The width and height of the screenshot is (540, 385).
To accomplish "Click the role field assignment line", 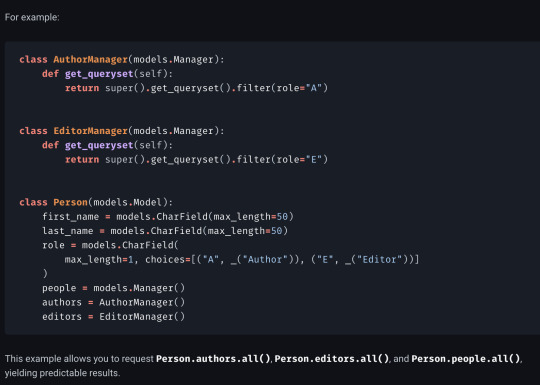I will (110, 245).
